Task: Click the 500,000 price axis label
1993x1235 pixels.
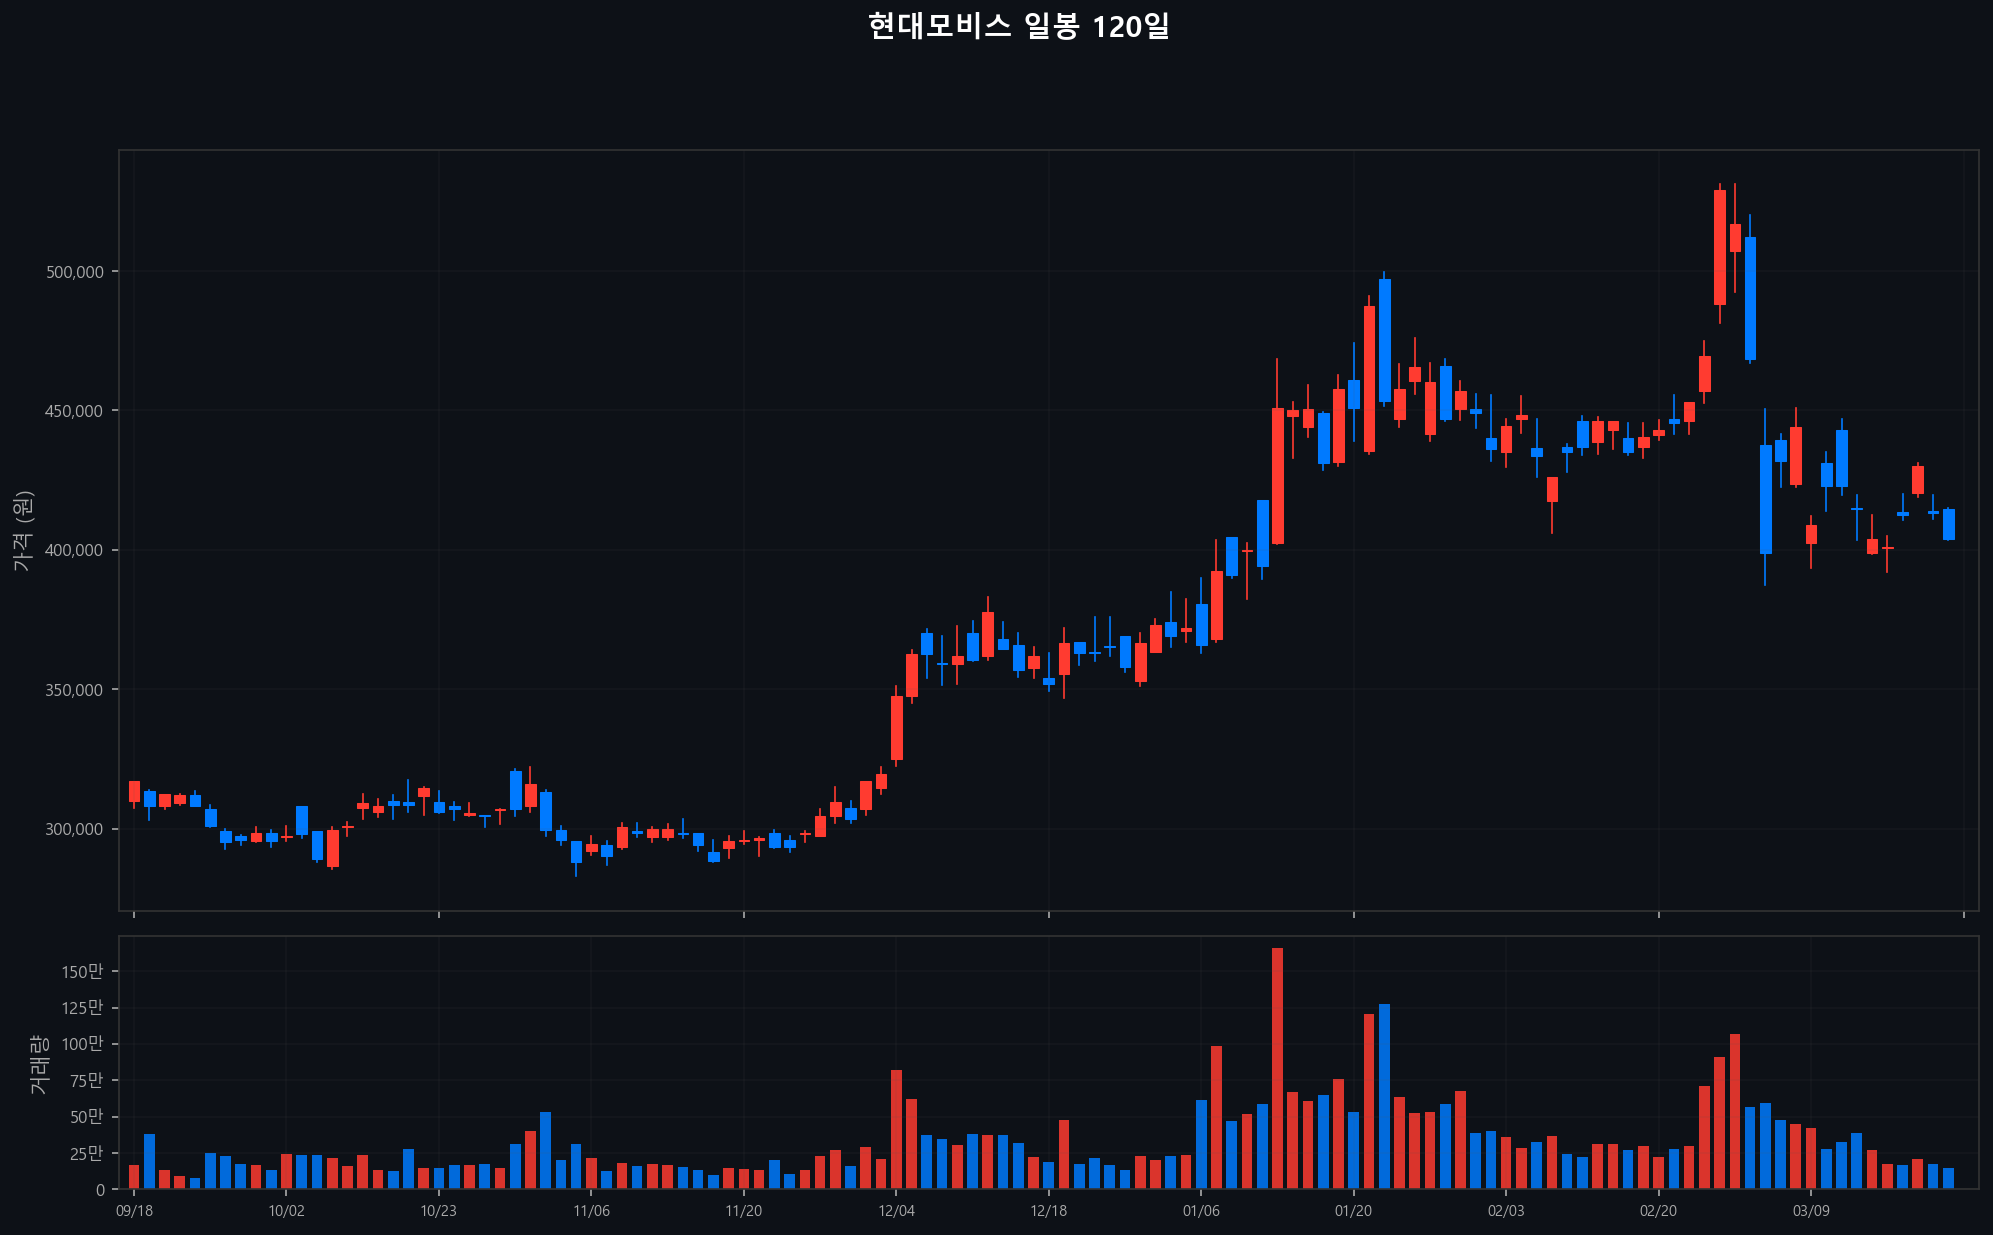Action: (75, 272)
